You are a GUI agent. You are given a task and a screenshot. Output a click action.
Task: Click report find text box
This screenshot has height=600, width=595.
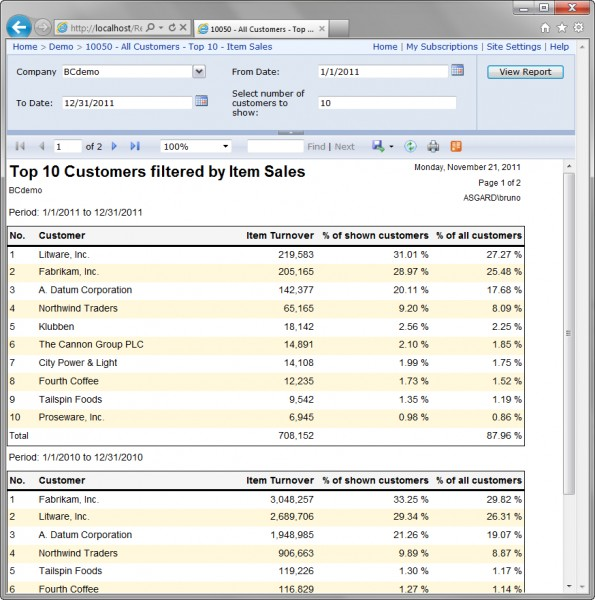[275, 146]
